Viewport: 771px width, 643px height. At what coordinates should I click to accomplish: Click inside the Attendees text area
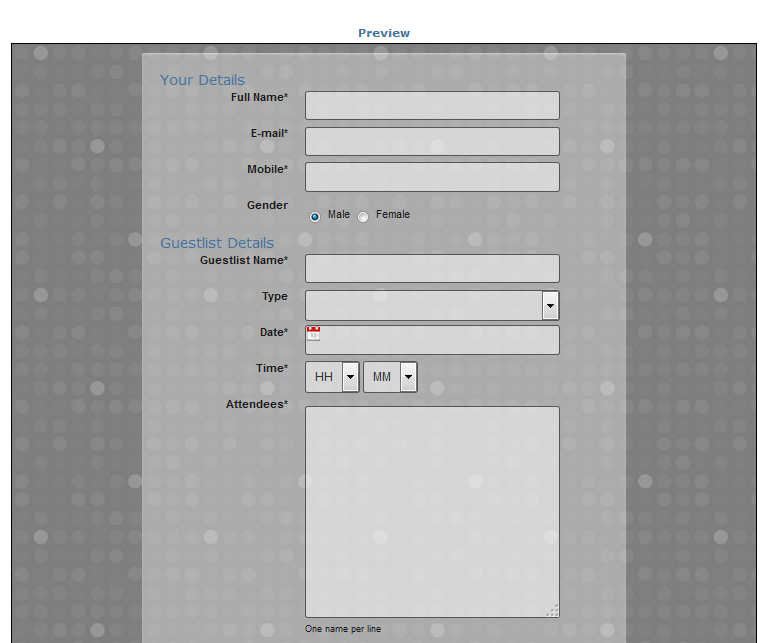[x=432, y=512]
